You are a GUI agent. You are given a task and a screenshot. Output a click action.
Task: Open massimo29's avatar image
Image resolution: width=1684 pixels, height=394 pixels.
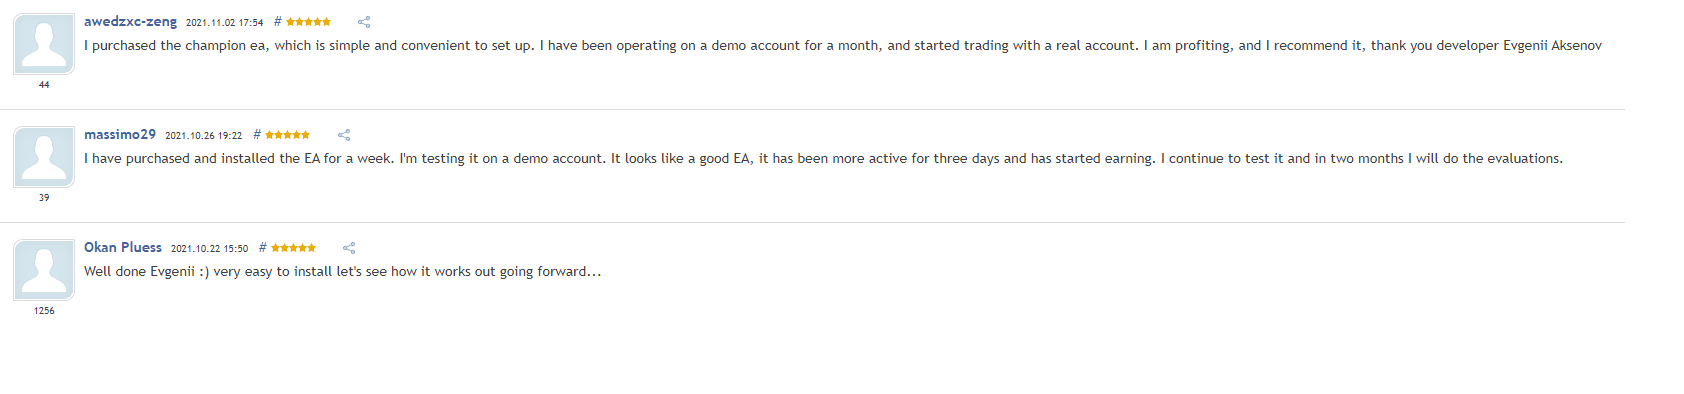(44, 157)
